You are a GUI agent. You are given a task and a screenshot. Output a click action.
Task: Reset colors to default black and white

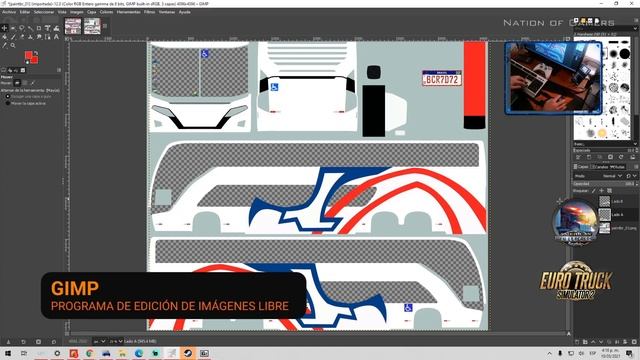(x=27, y=62)
